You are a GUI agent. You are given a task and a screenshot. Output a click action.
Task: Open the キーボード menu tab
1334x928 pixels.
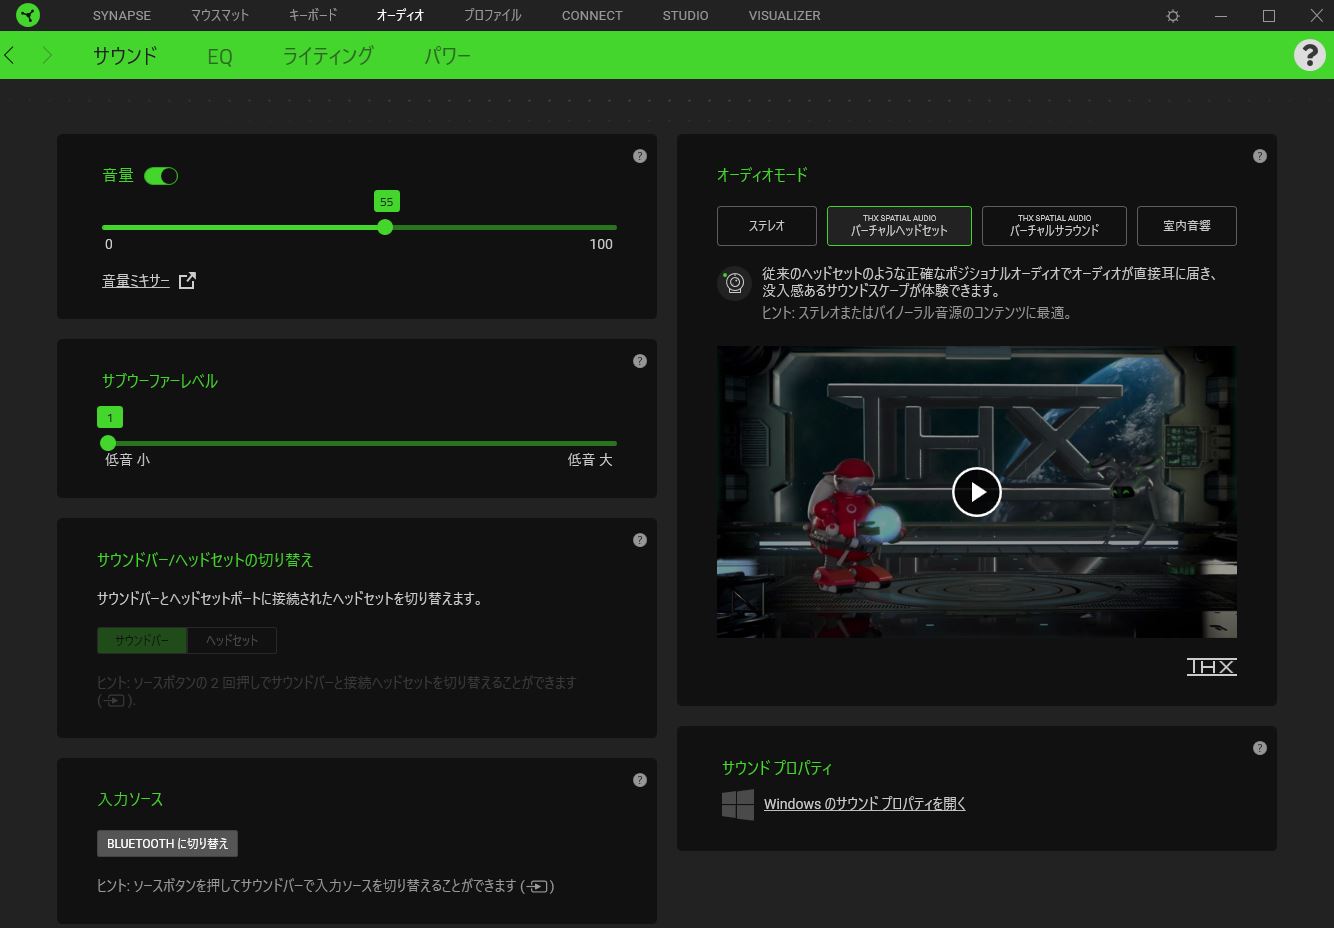313,15
